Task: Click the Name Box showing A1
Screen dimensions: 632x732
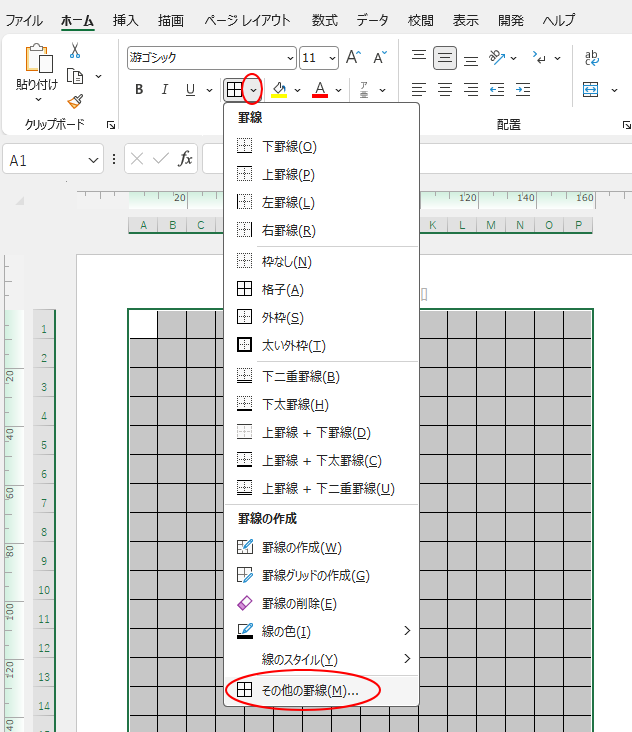Action: click(x=53, y=160)
